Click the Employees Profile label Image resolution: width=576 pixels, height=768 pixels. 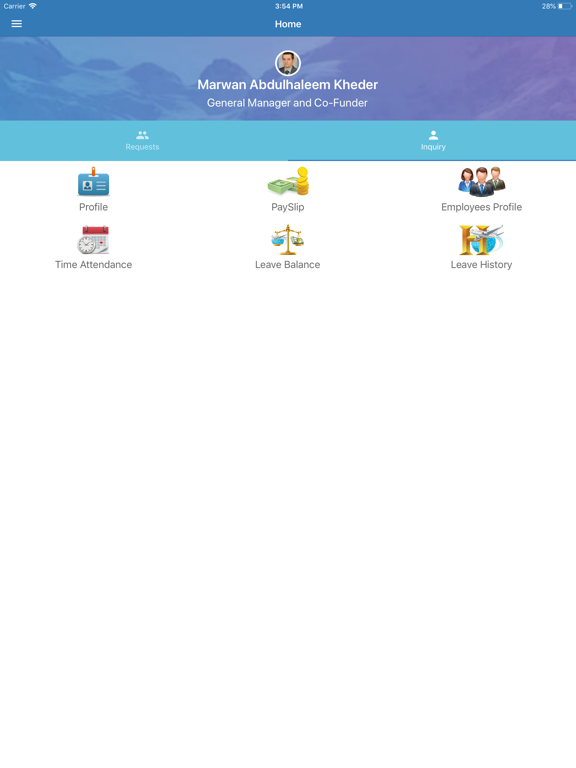click(481, 207)
